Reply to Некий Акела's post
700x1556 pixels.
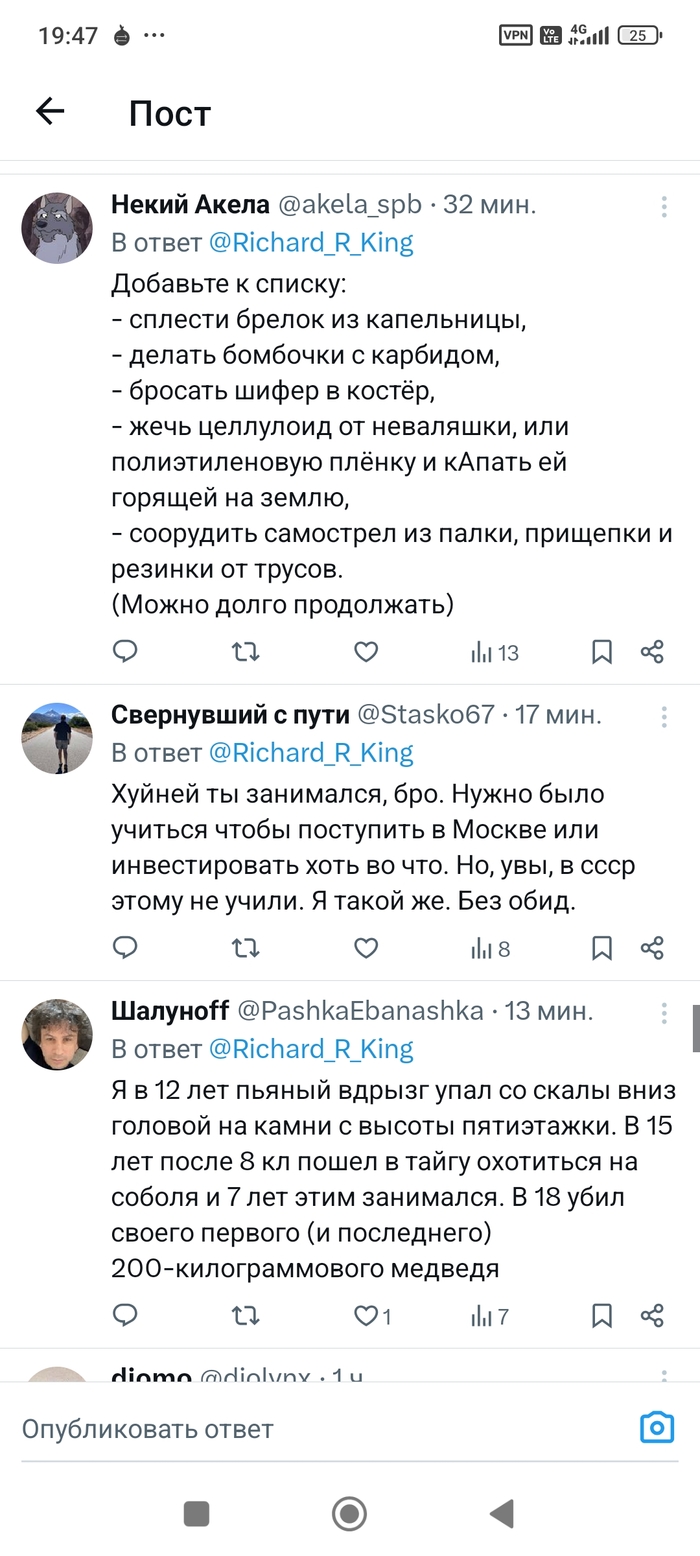point(125,653)
